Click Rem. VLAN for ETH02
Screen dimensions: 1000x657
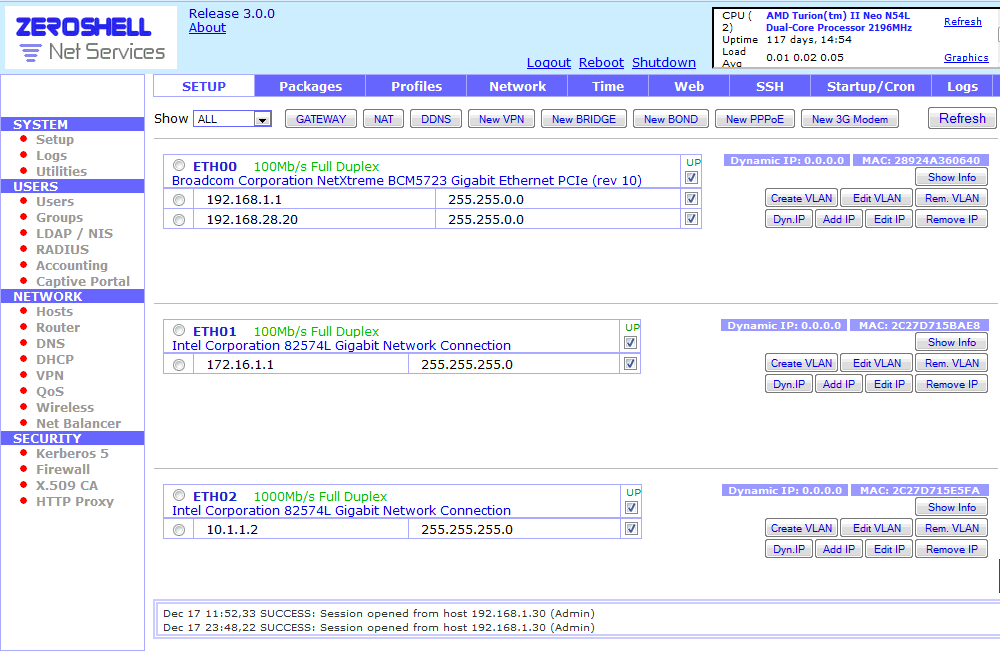[952, 528]
